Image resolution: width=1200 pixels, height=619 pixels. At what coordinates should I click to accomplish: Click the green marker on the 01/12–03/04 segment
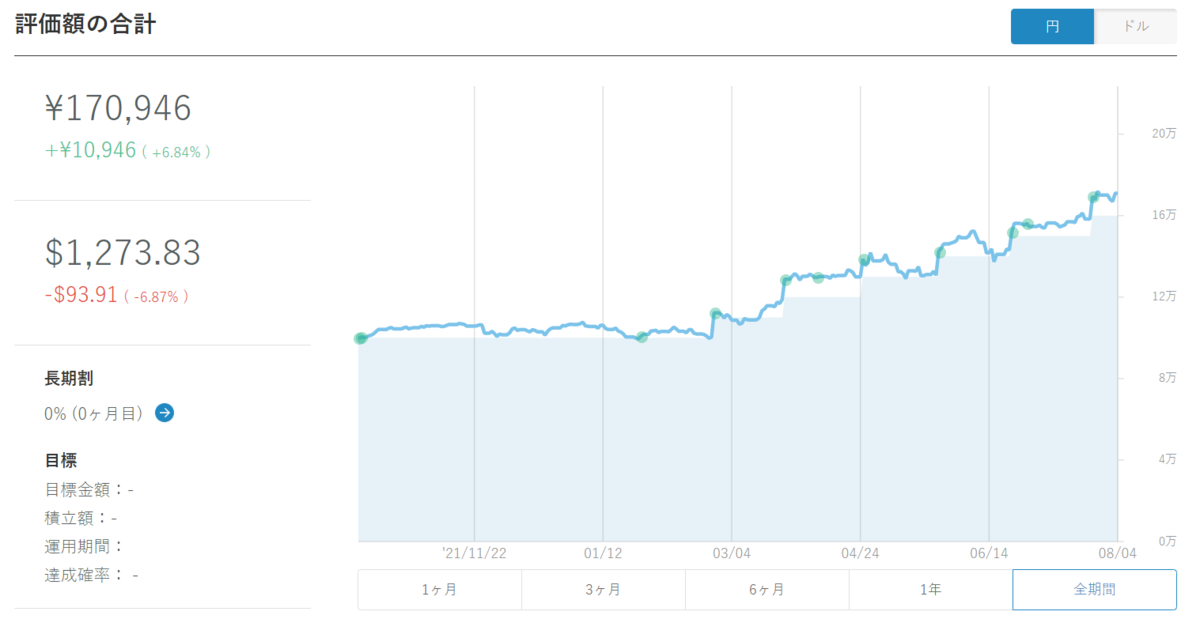[642, 337]
